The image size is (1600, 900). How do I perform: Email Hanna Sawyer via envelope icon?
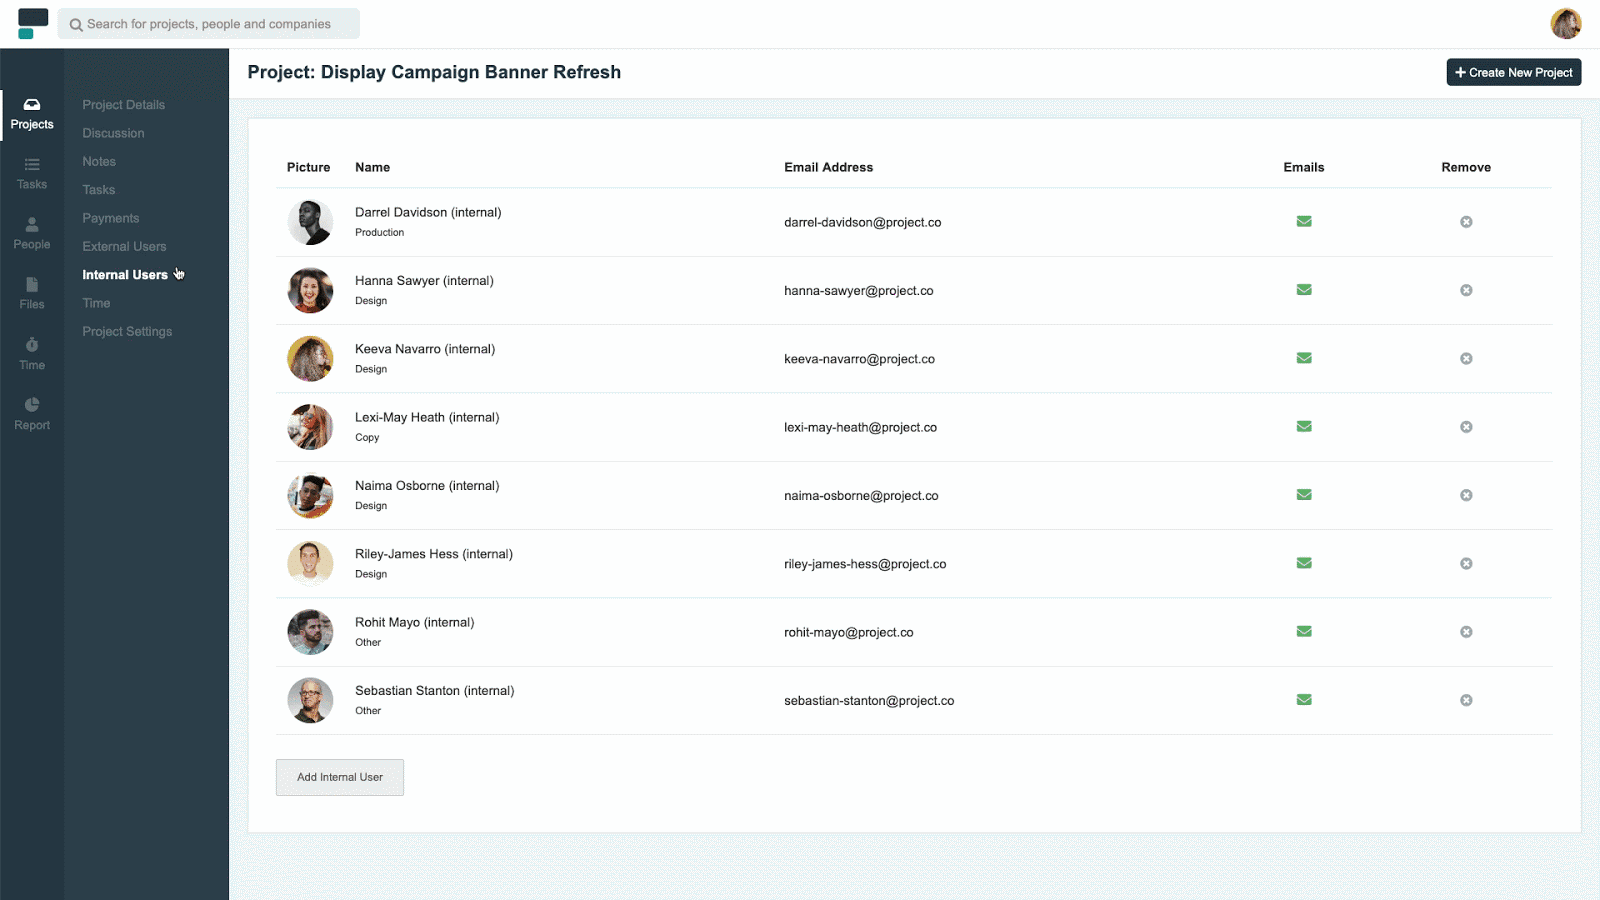(x=1304, y=290)
